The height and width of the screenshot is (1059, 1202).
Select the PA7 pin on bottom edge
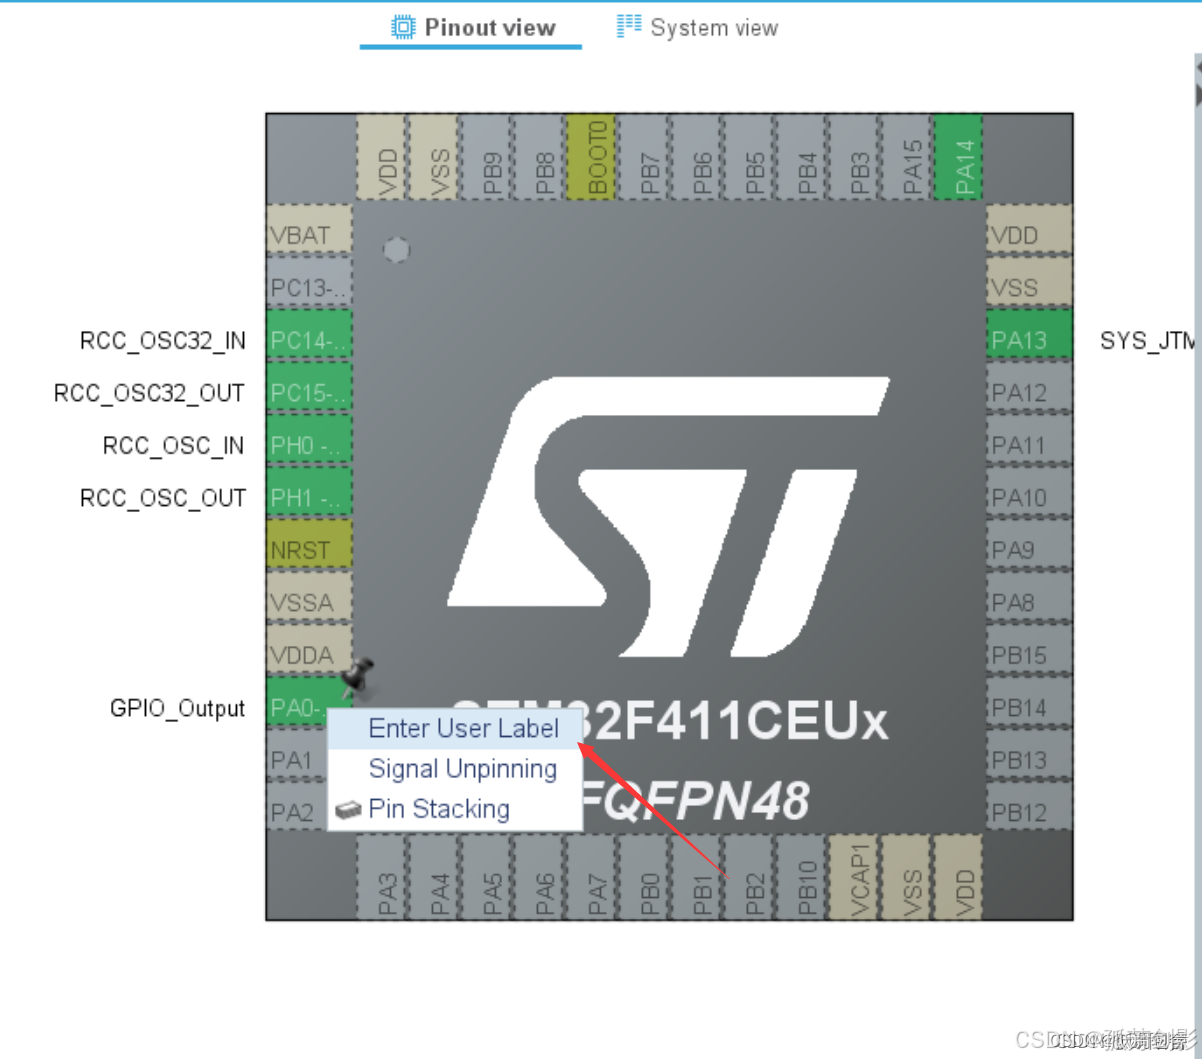591,877
